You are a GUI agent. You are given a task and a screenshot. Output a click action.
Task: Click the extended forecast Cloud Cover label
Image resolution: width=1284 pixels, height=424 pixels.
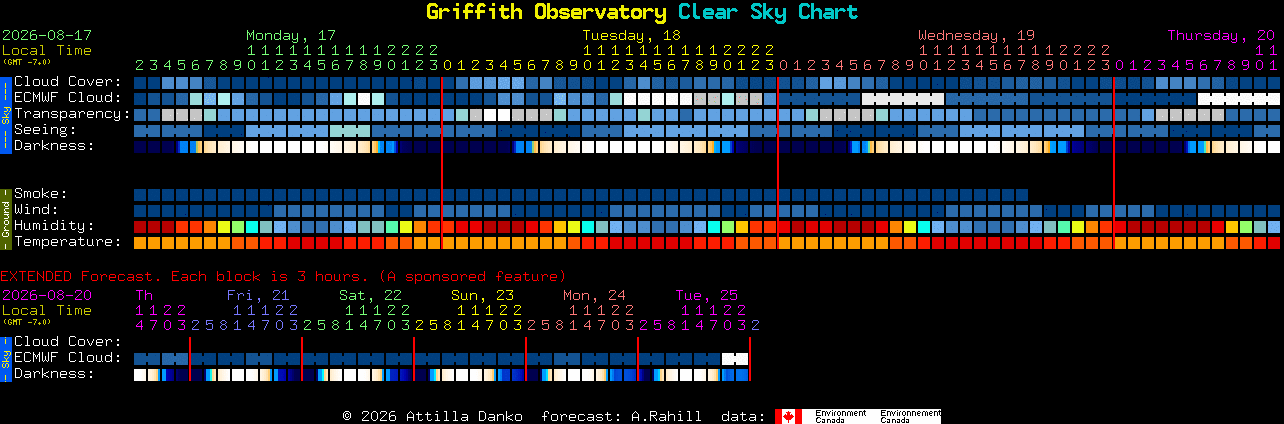(x=68, y=342)
